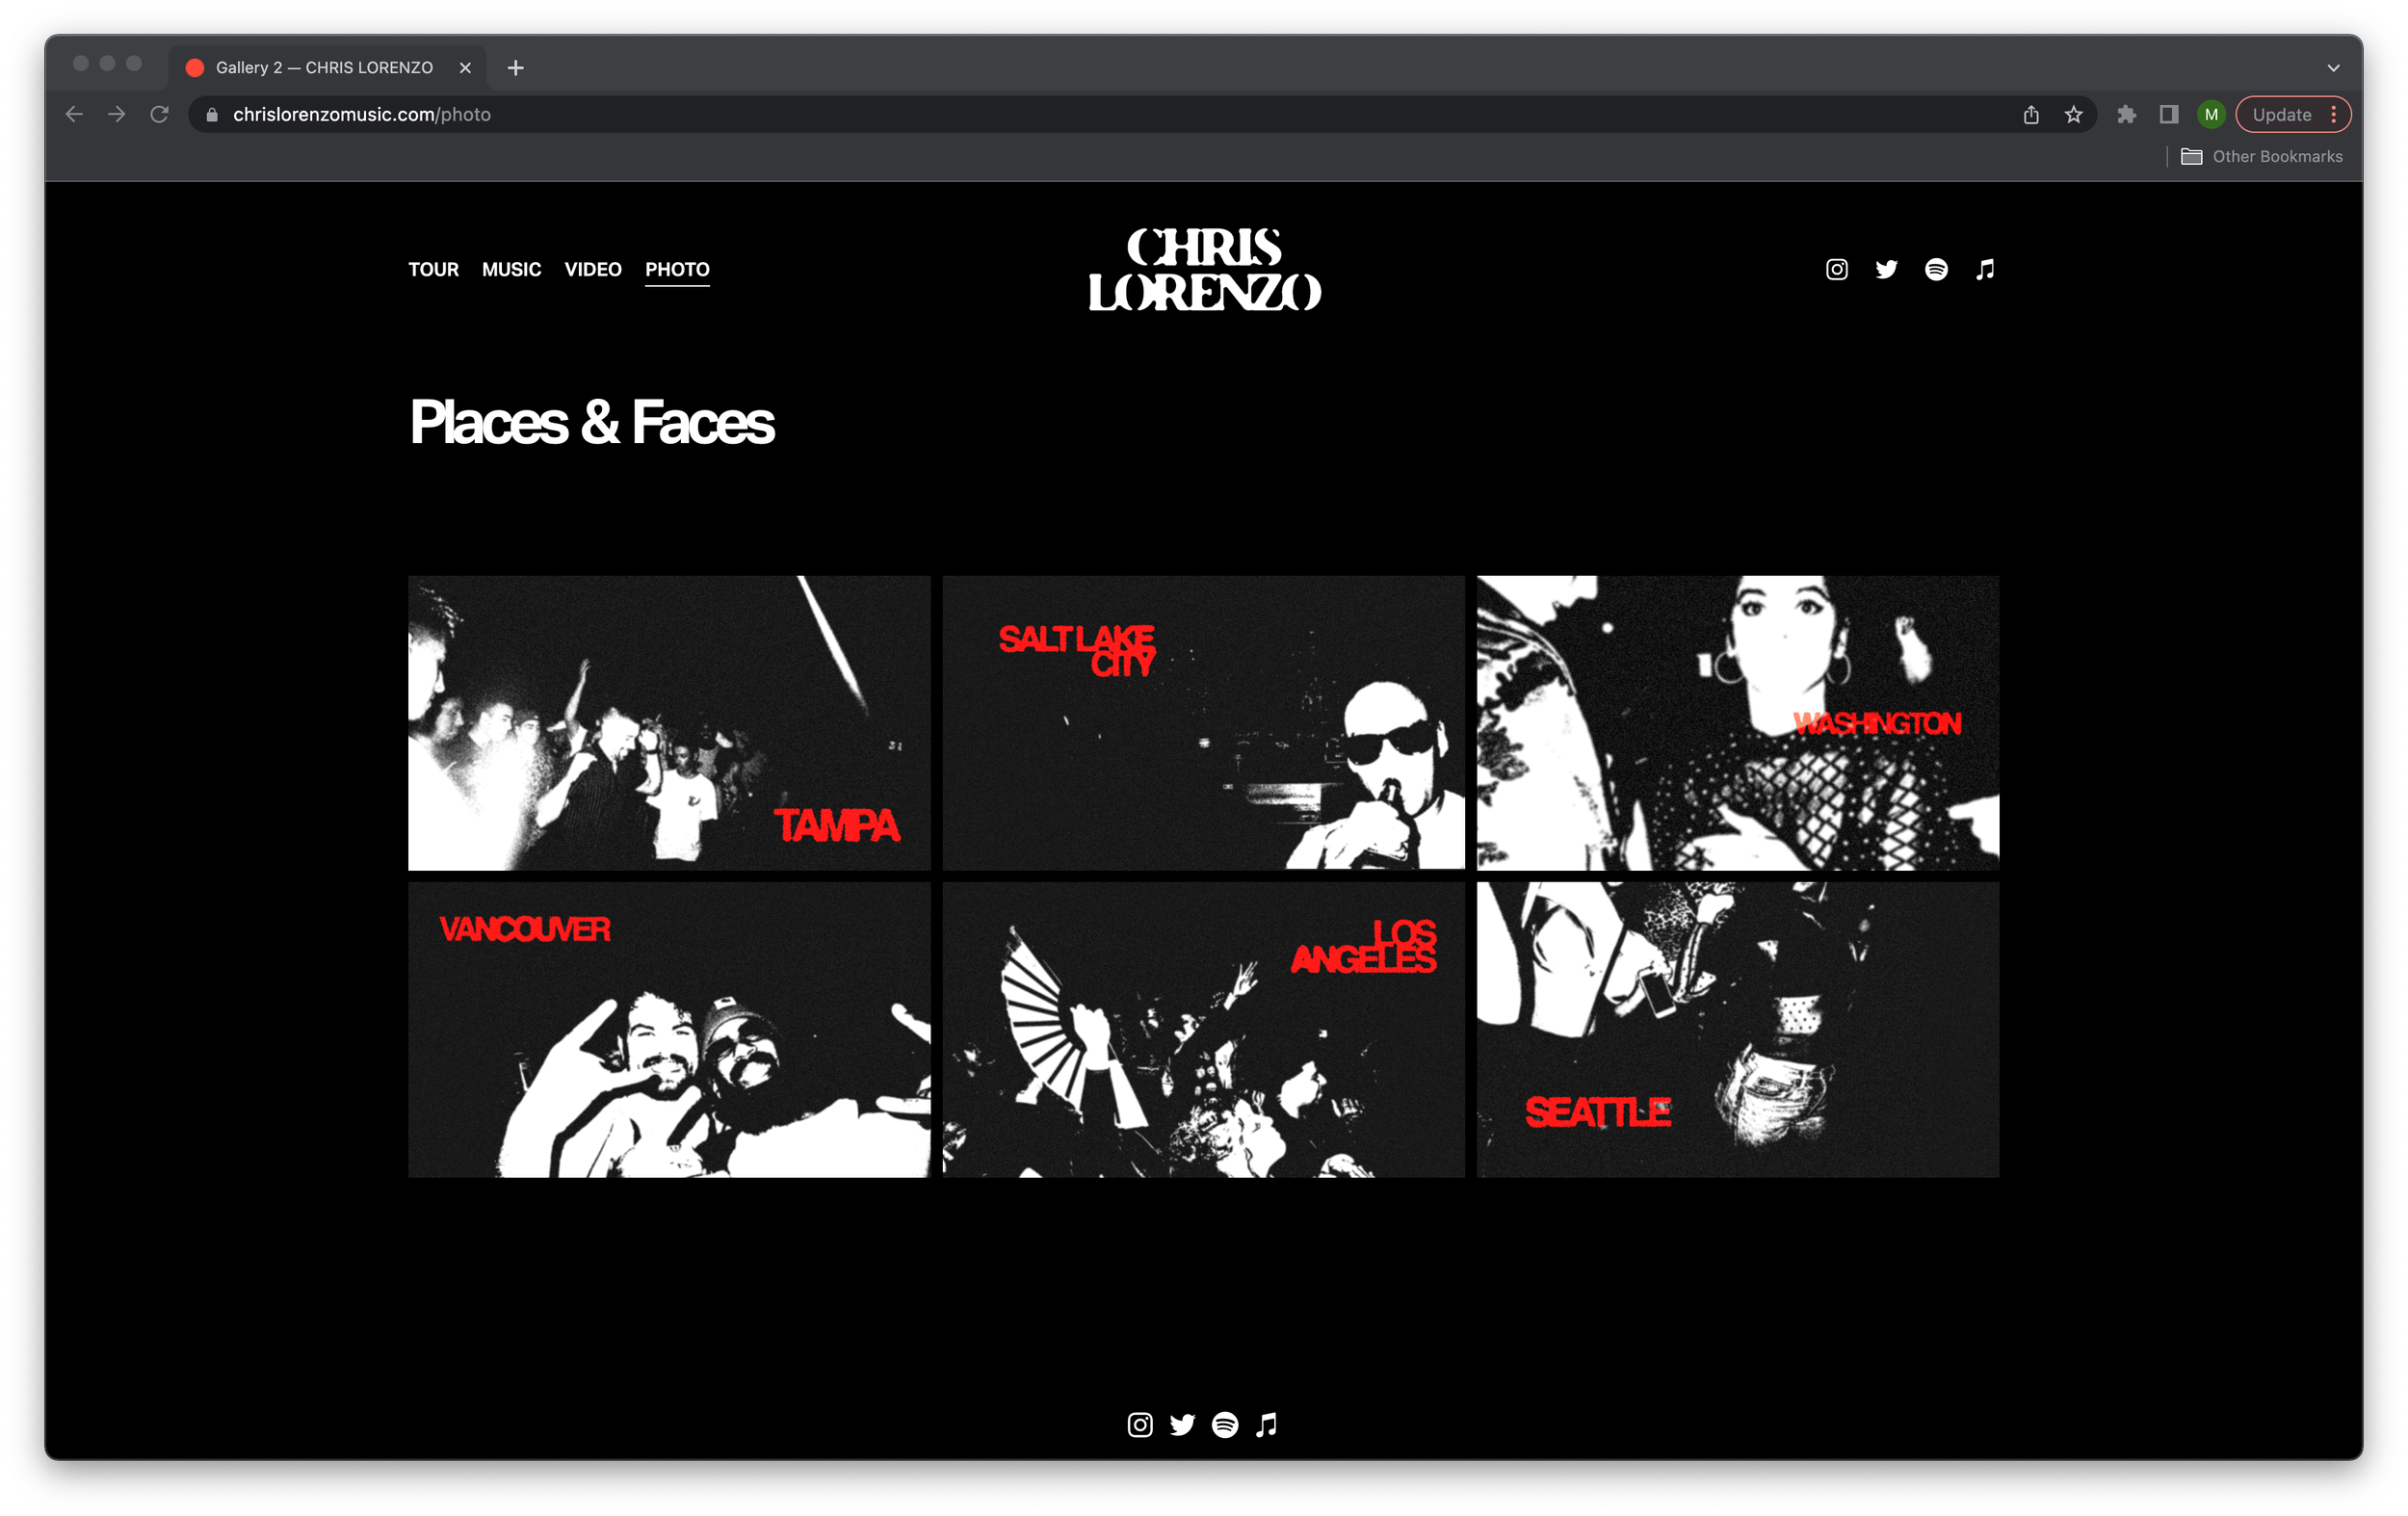The width and height of the screenshot is (2408, 1516).
Task: Click the header music note icon
Action: point(1985,269)
